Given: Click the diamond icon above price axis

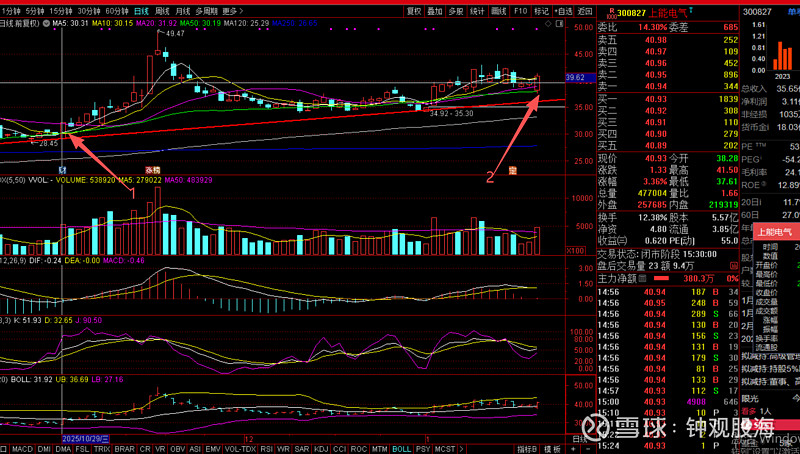Looking at the screenshot, I should pos(548,23).
